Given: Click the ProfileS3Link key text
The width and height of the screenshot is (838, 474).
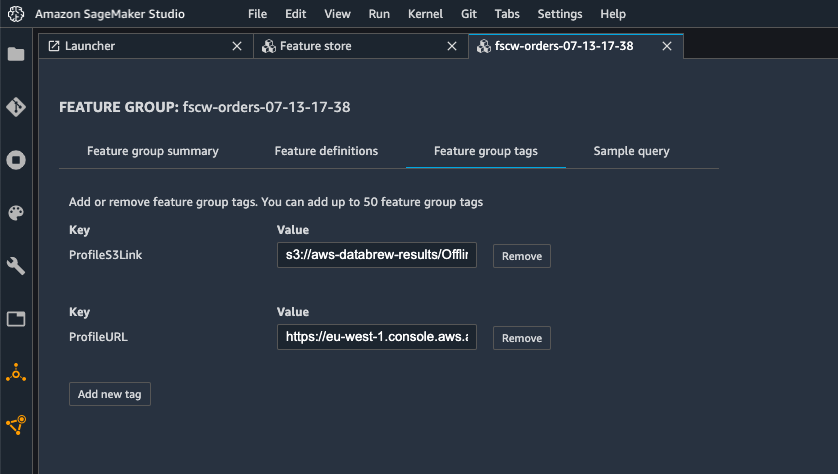Looking at the screenshot, I should pos(105,255).
